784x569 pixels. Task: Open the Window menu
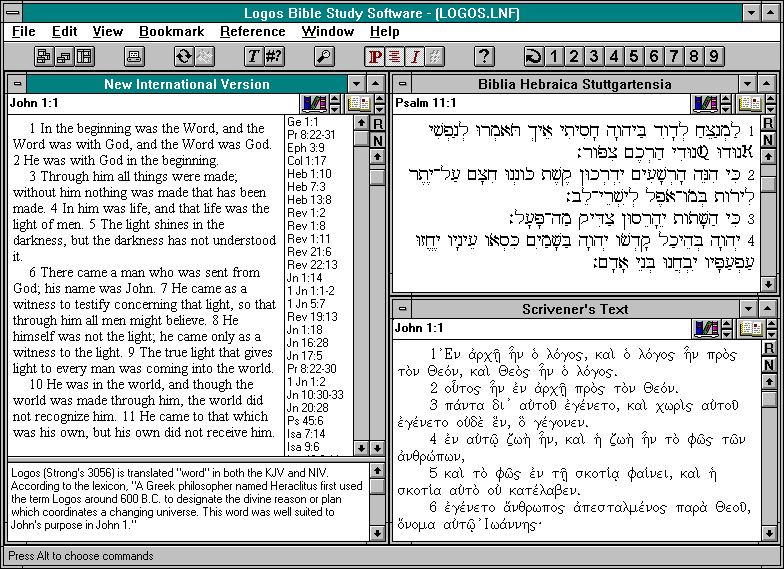[x=328, y=32]
